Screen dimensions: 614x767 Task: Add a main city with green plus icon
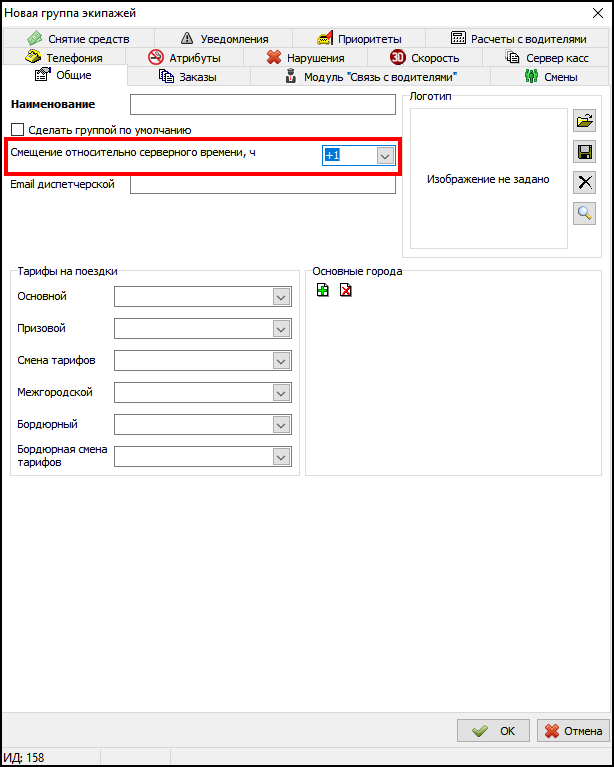(x=322, y=291)
